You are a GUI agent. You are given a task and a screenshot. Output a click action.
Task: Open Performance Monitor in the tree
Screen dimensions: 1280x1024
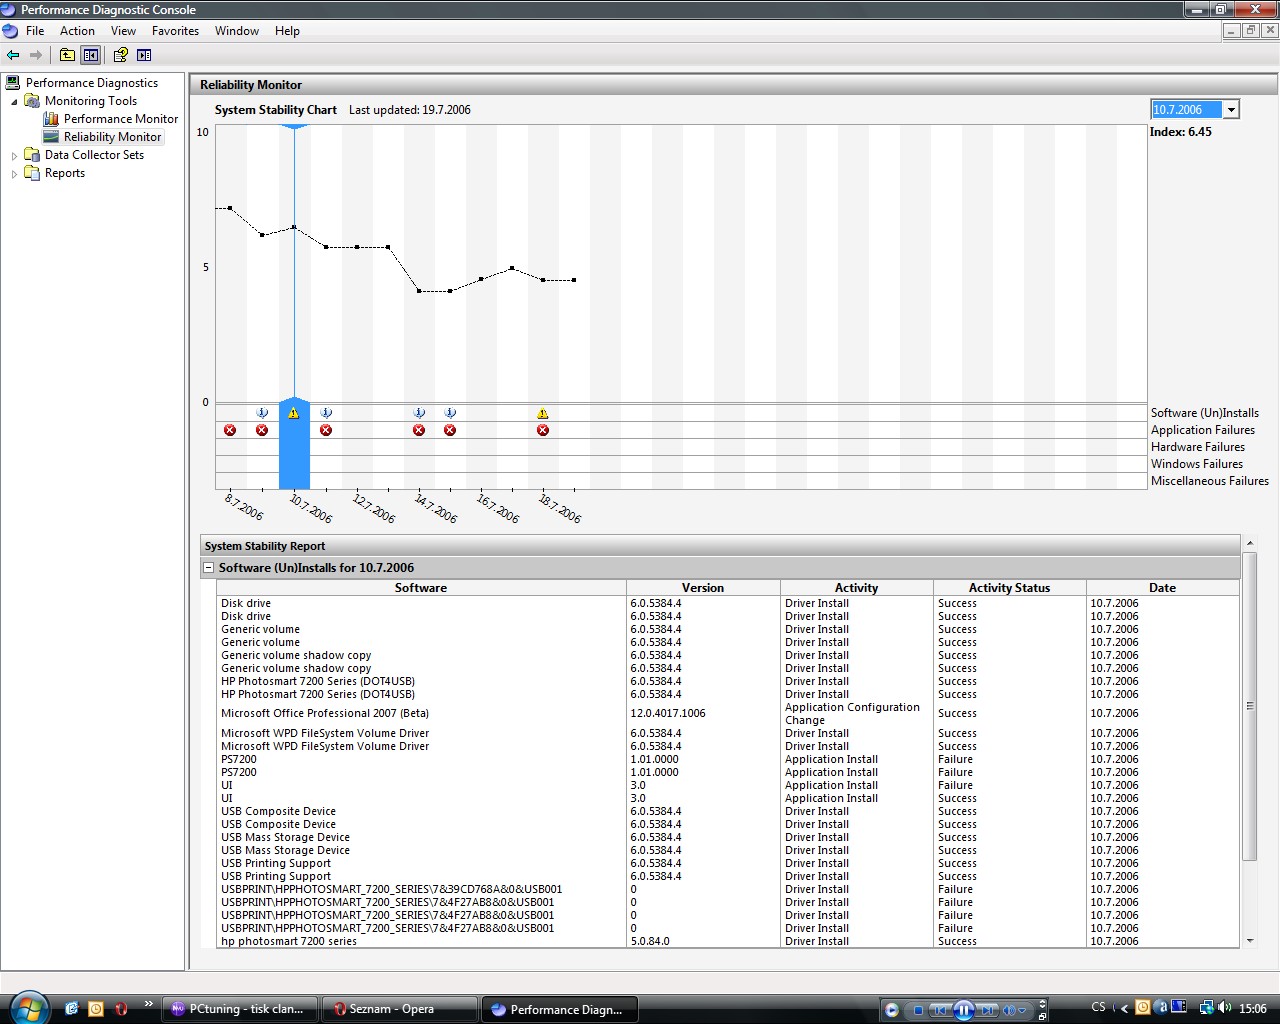point(121,119)
